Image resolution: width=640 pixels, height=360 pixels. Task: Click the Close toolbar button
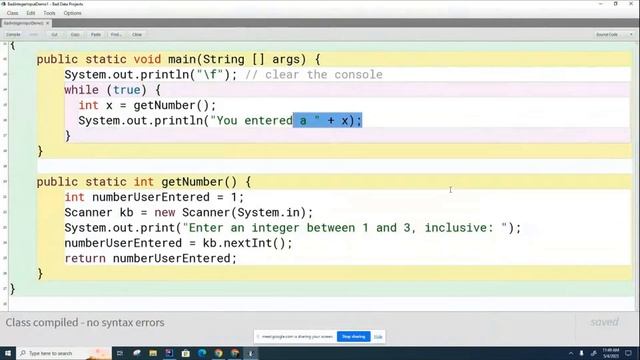(x=137, y=35)
